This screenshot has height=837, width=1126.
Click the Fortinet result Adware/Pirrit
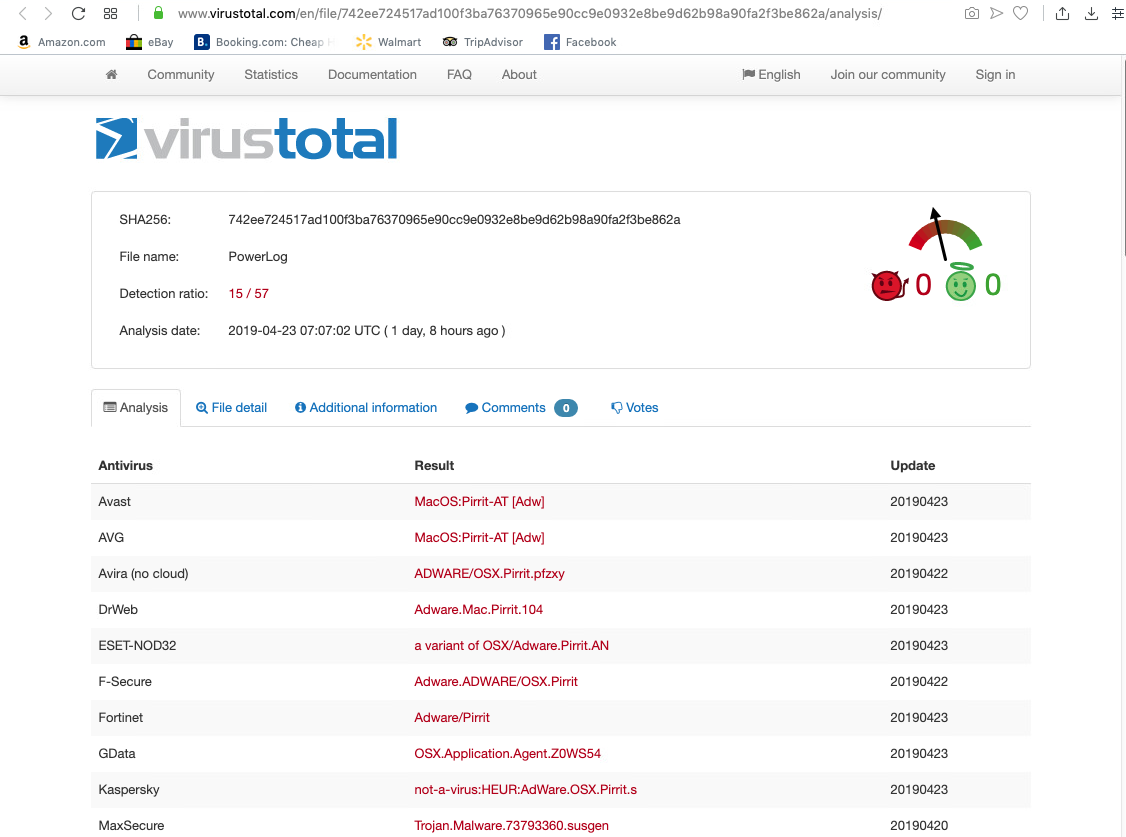[x=452, y=718]
